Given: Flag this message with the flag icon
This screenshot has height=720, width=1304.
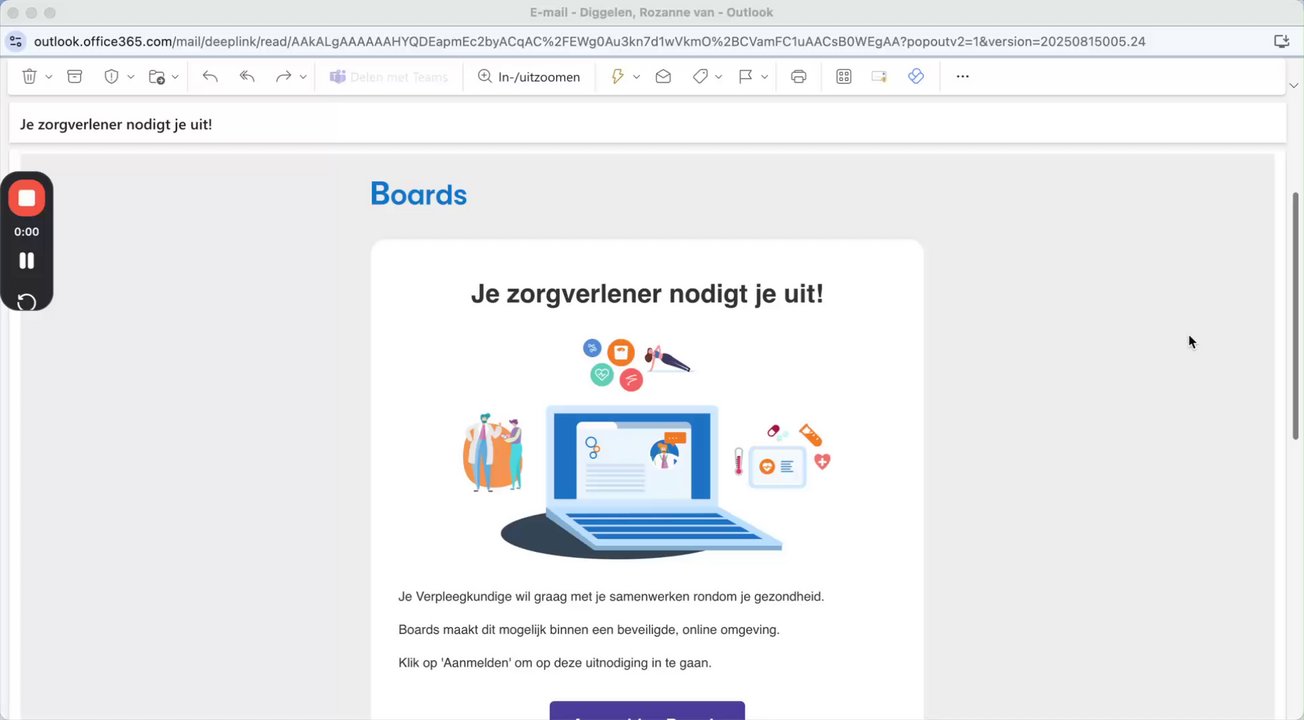Looking at the screenshot, I should point(746,77).
